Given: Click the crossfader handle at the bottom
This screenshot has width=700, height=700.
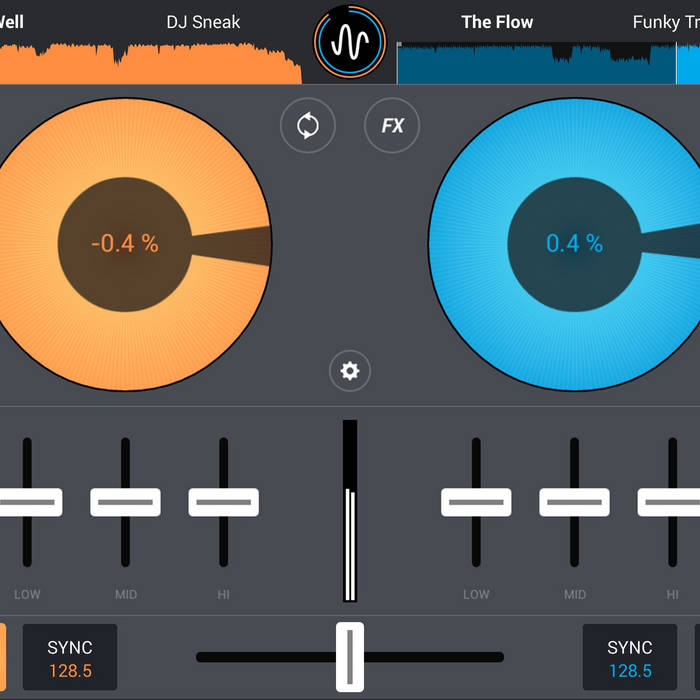Looking at the screenshot, I should pyautogui.click(x=349, y=656).
